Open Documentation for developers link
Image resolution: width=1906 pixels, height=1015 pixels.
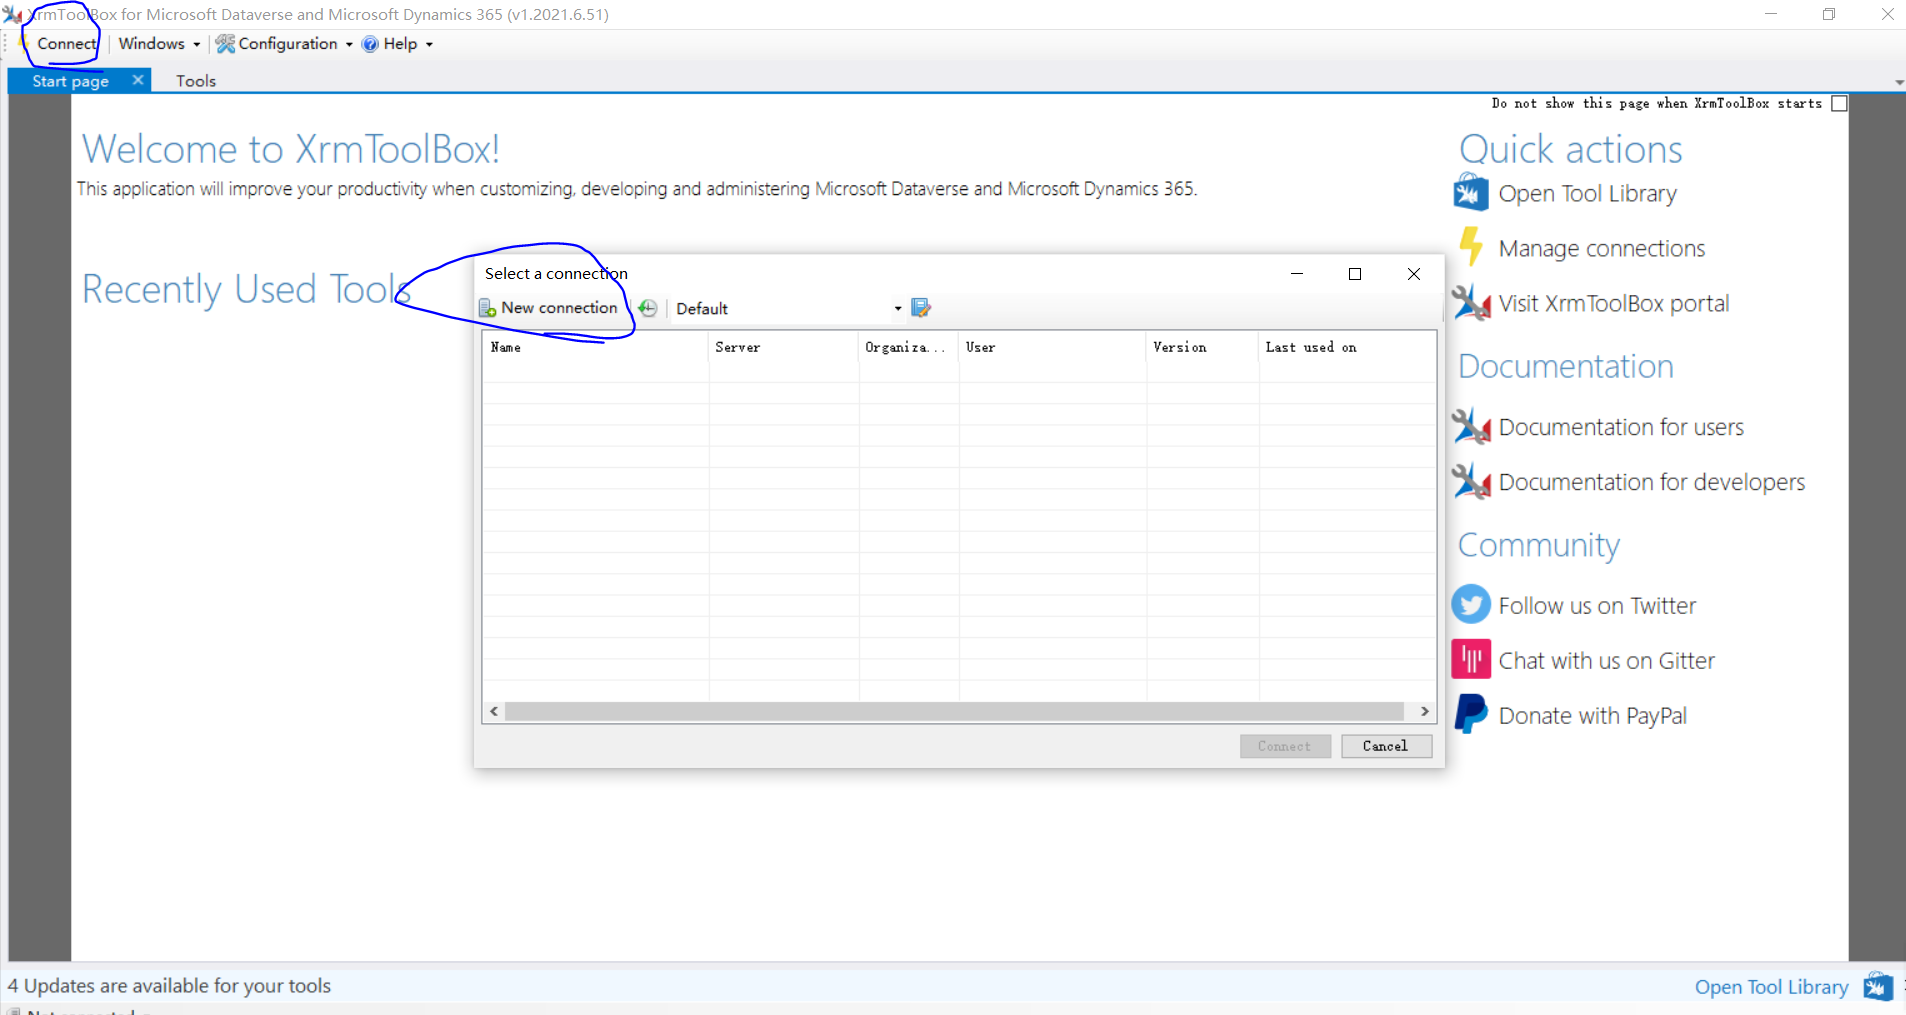(1651, 482)
